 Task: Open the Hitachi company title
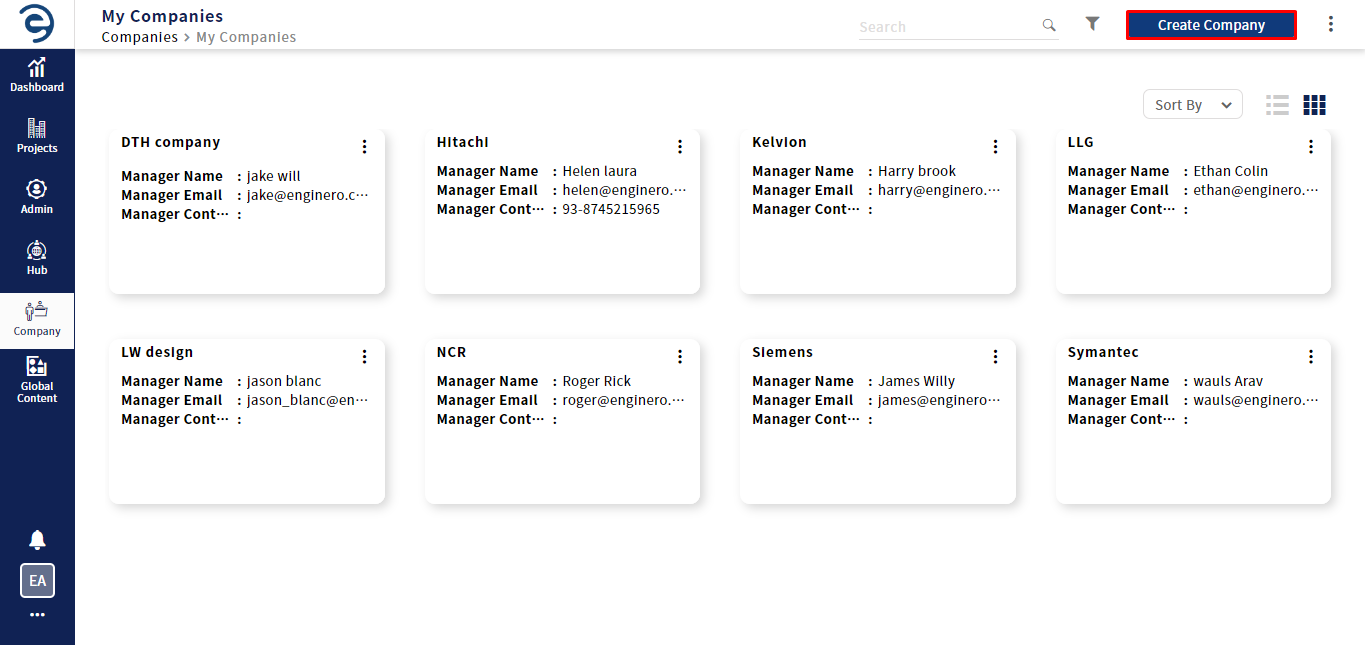click(463, 142)
